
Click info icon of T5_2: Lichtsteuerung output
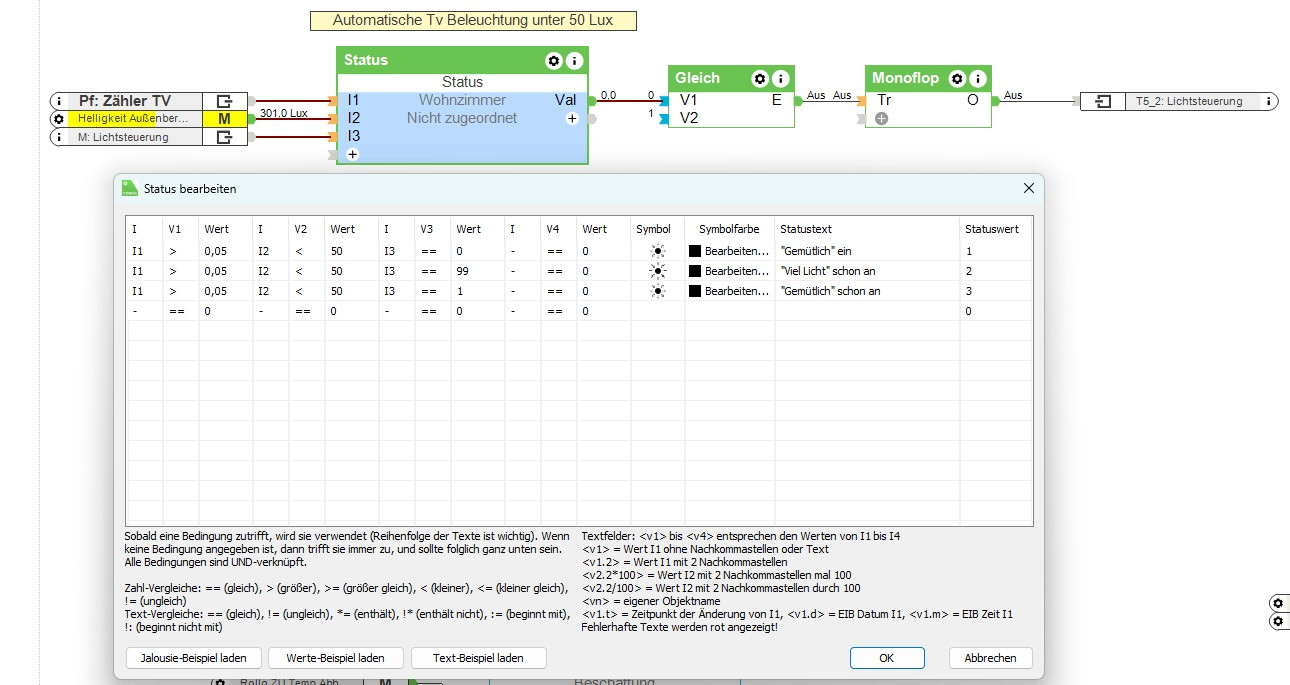pyautogui.click(x=1269, y=101)
